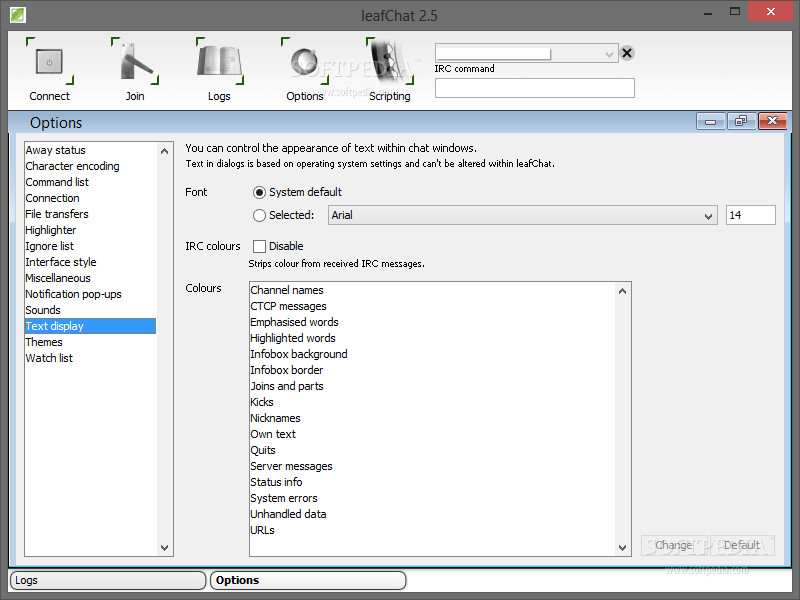Screen dimensions: 800x600
Task: Click the Options toolbar icon
Action: [305, 61]
